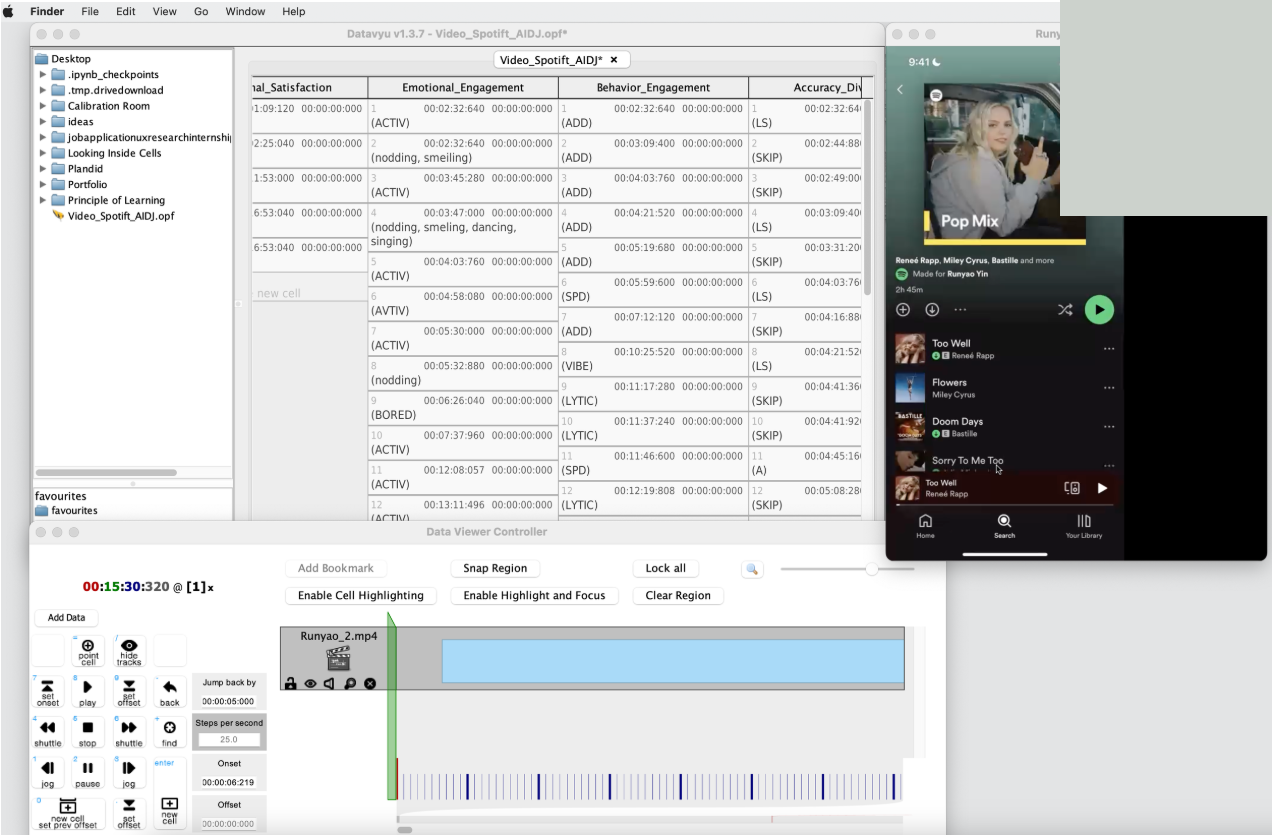Click the zoom magnifier beside Lock all
This screenshot has width=1272, height=836.
pos(752,569)
